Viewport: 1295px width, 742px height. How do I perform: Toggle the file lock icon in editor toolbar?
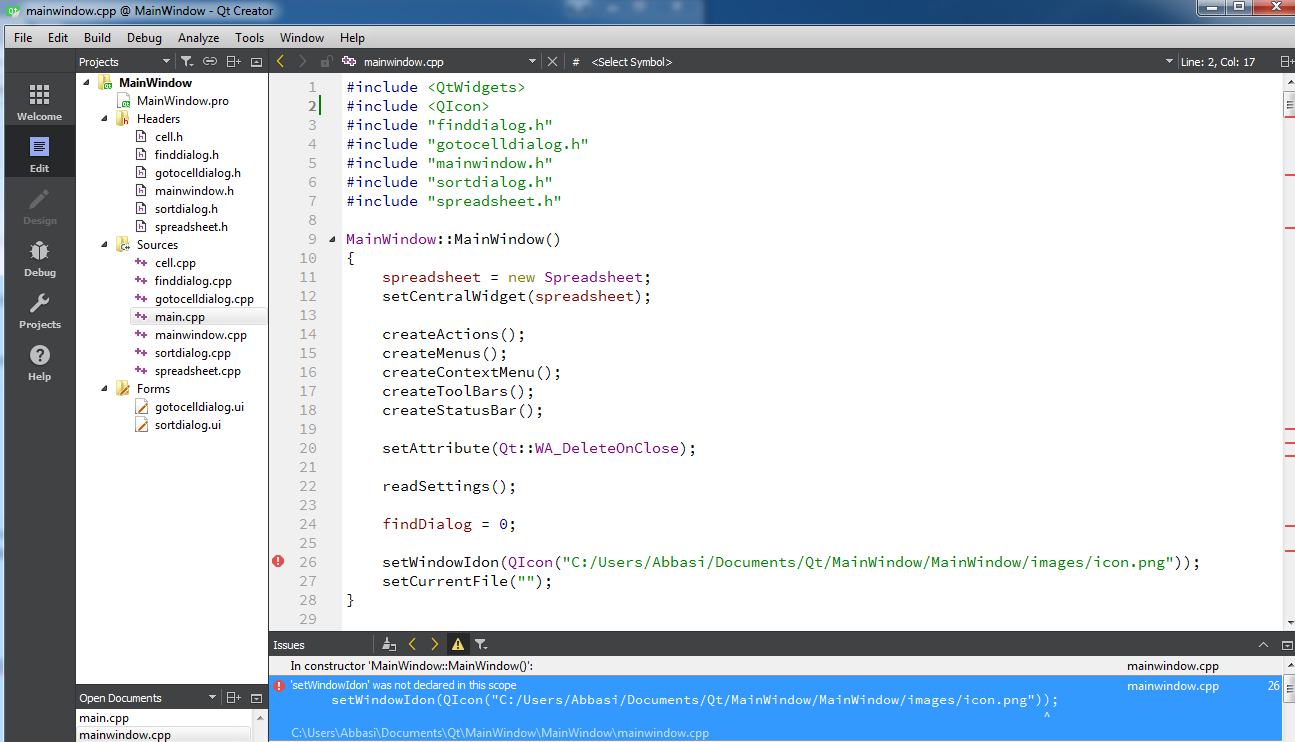(325, 62)
